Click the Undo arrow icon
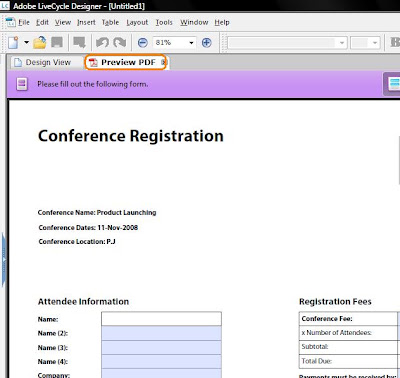The height and width of the screenshot is (378, 400). [x=102, y=43]
